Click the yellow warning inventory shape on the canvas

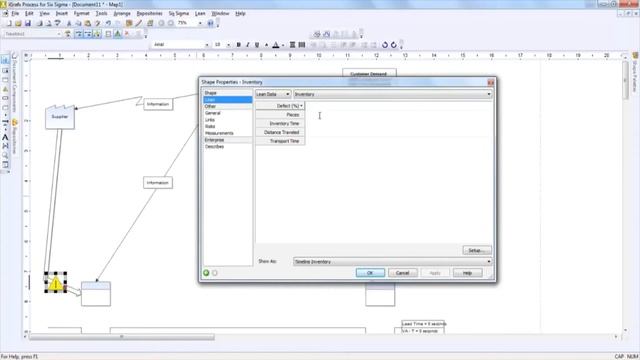click(x=56, y=282)
